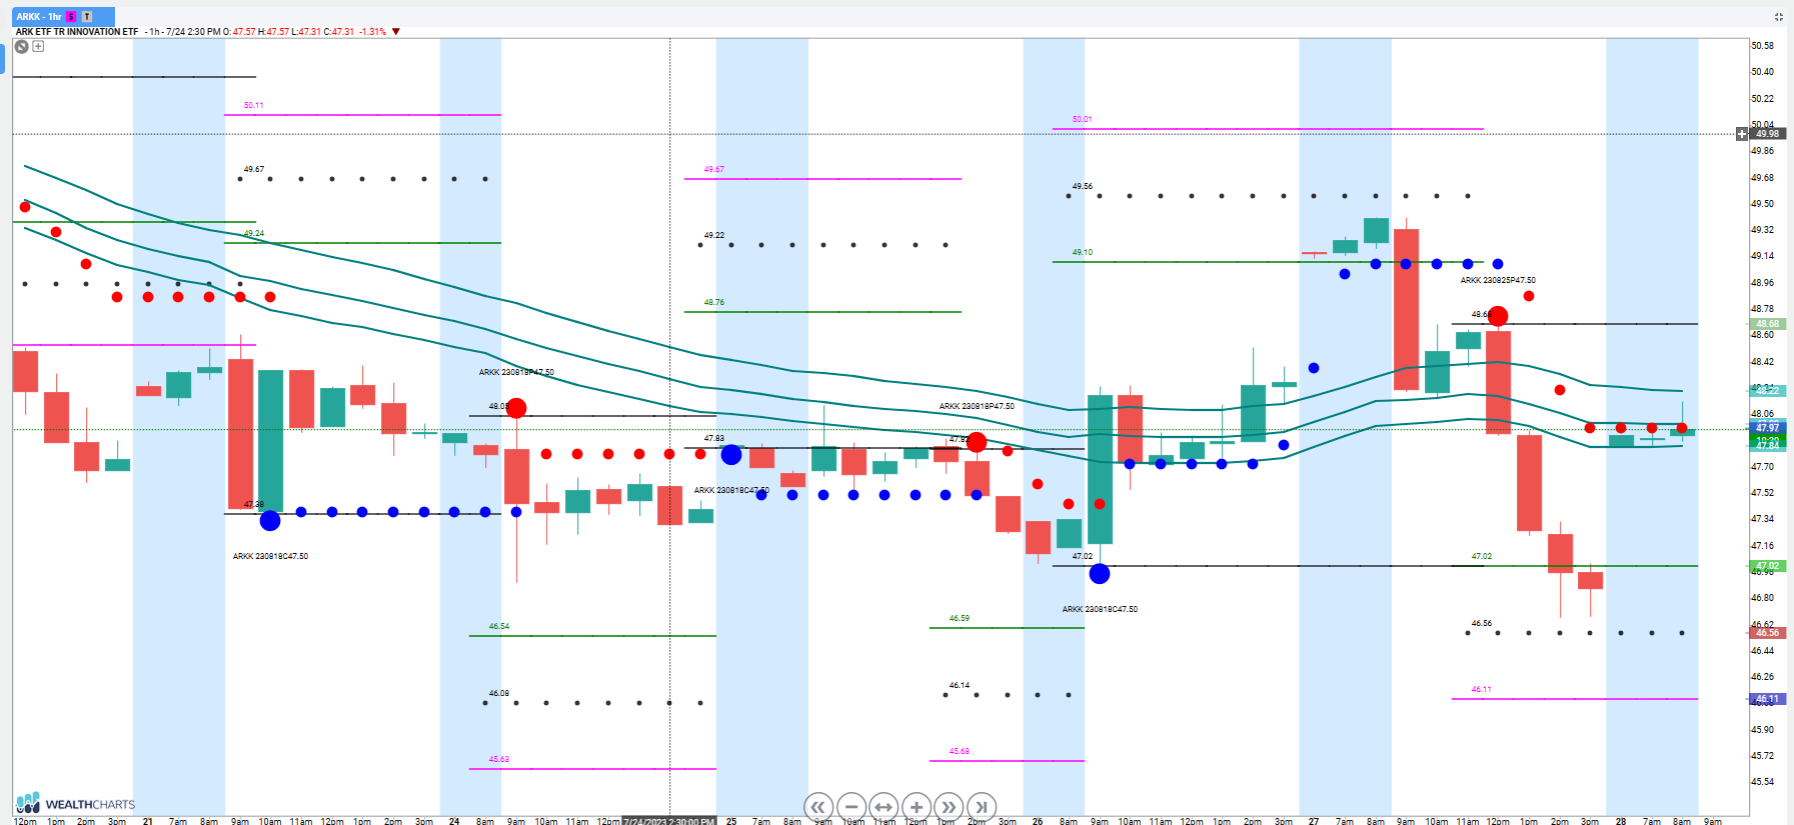The width and height of the screenshot is (1794, 825).
Task: Click the ARK ETF TR INNOVATION ETF title
Action: tap(77, 32)
